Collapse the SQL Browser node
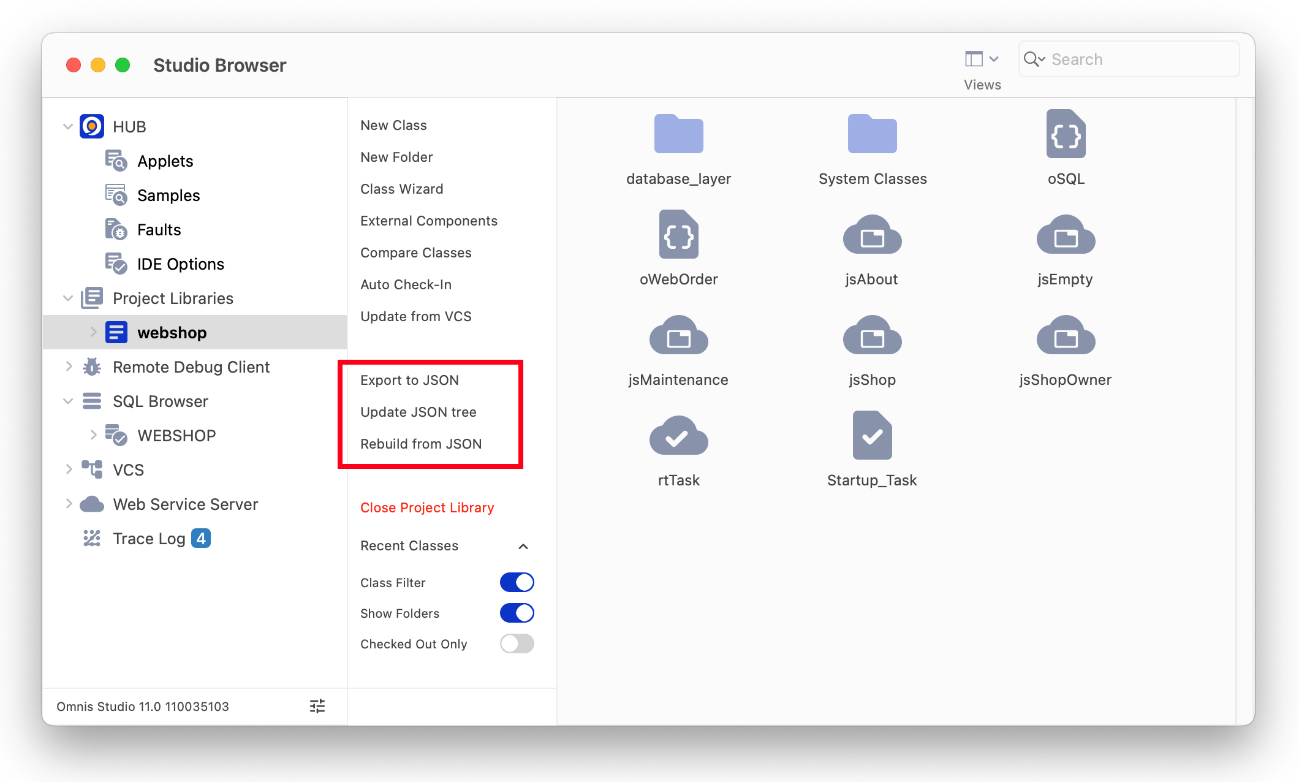The width and height of the screenshot is (1299, 782). 68,401
